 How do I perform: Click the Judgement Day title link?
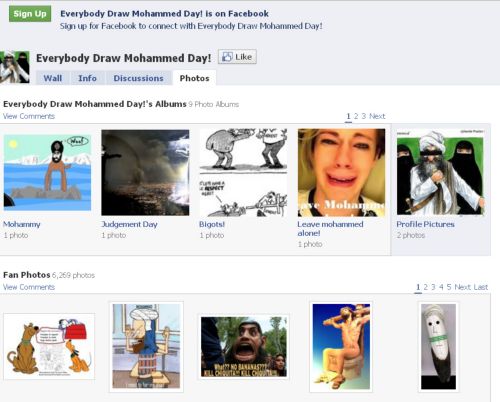pos(129,224)
